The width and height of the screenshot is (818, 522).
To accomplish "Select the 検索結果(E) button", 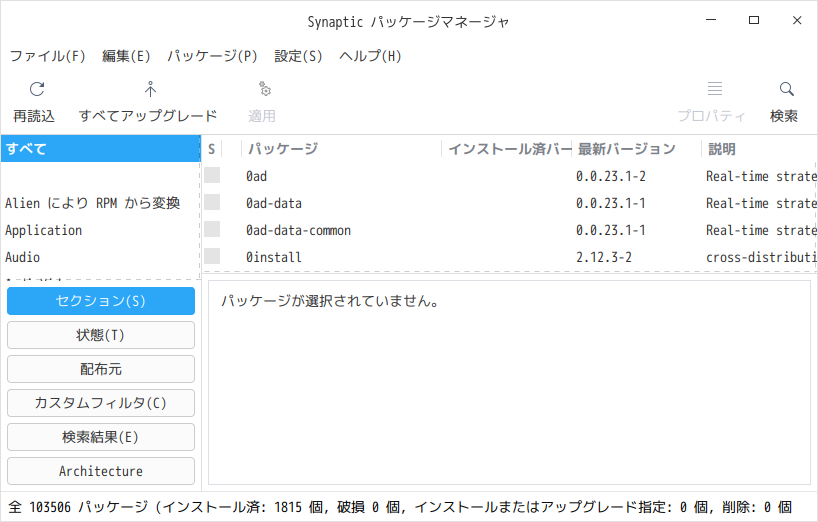I will pyautogui.click(x=101, y=437).
